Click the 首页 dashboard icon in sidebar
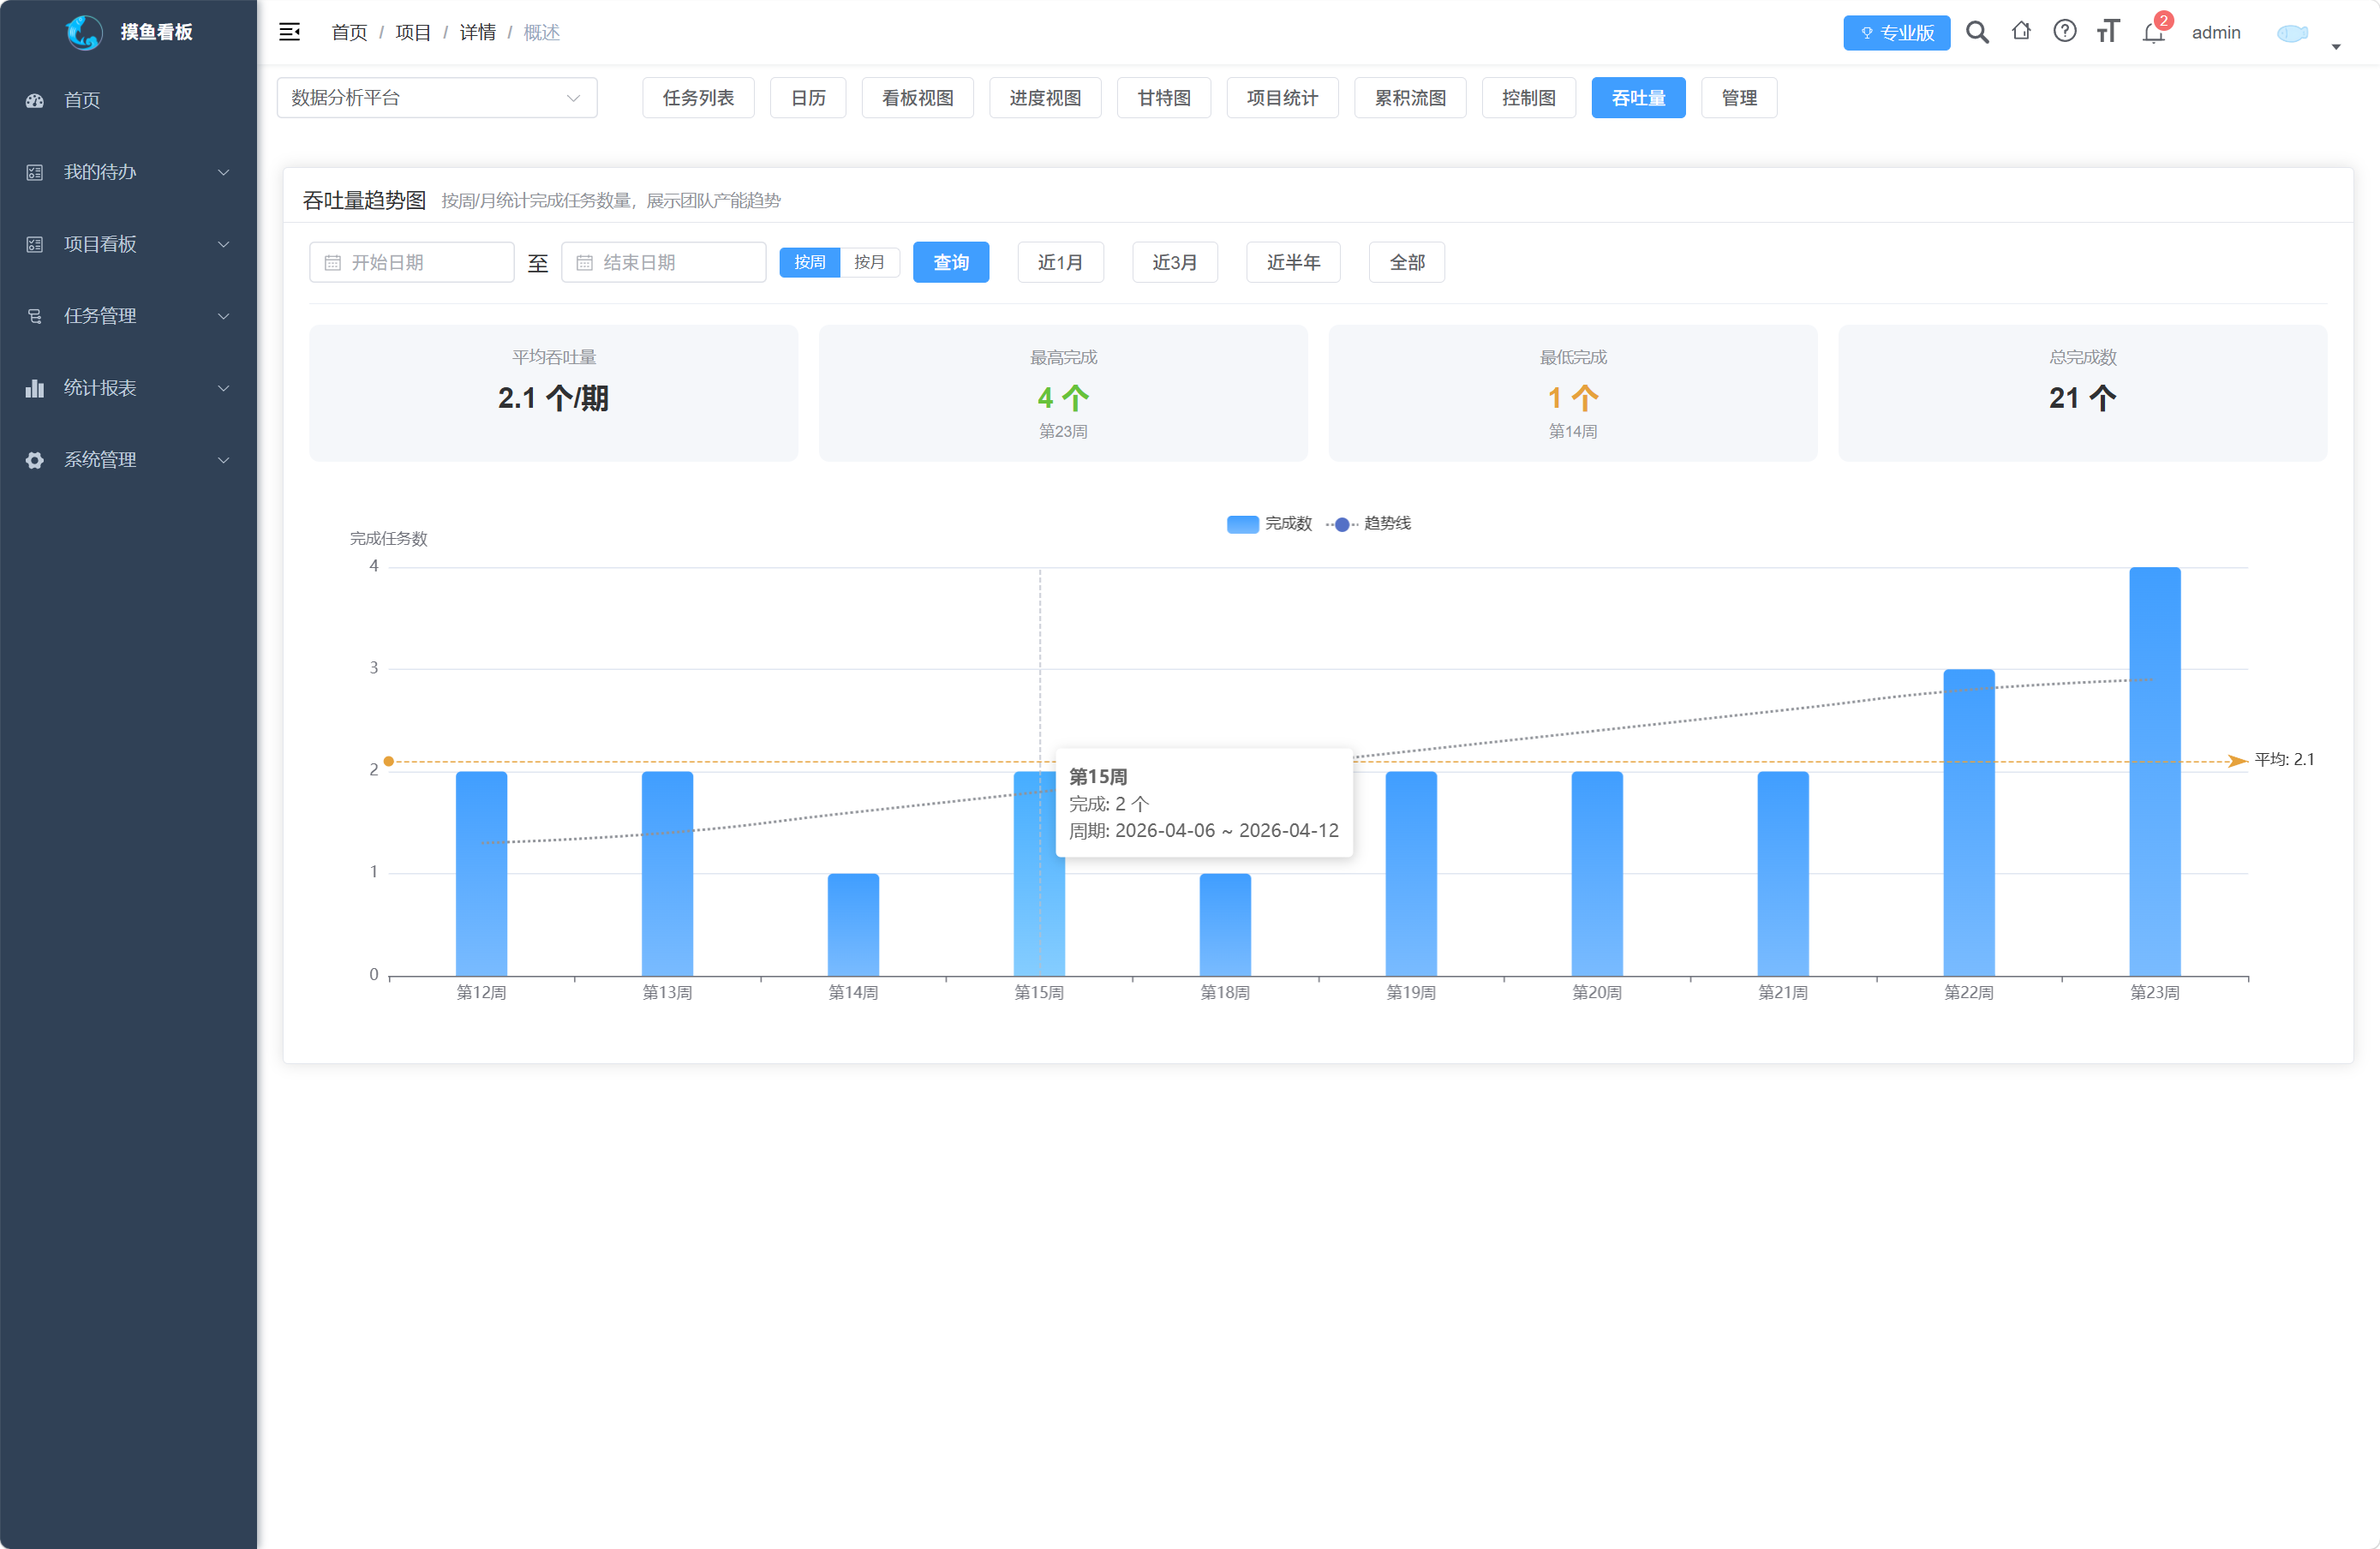The image size is (2380, 1549). [x=35, y=100]
